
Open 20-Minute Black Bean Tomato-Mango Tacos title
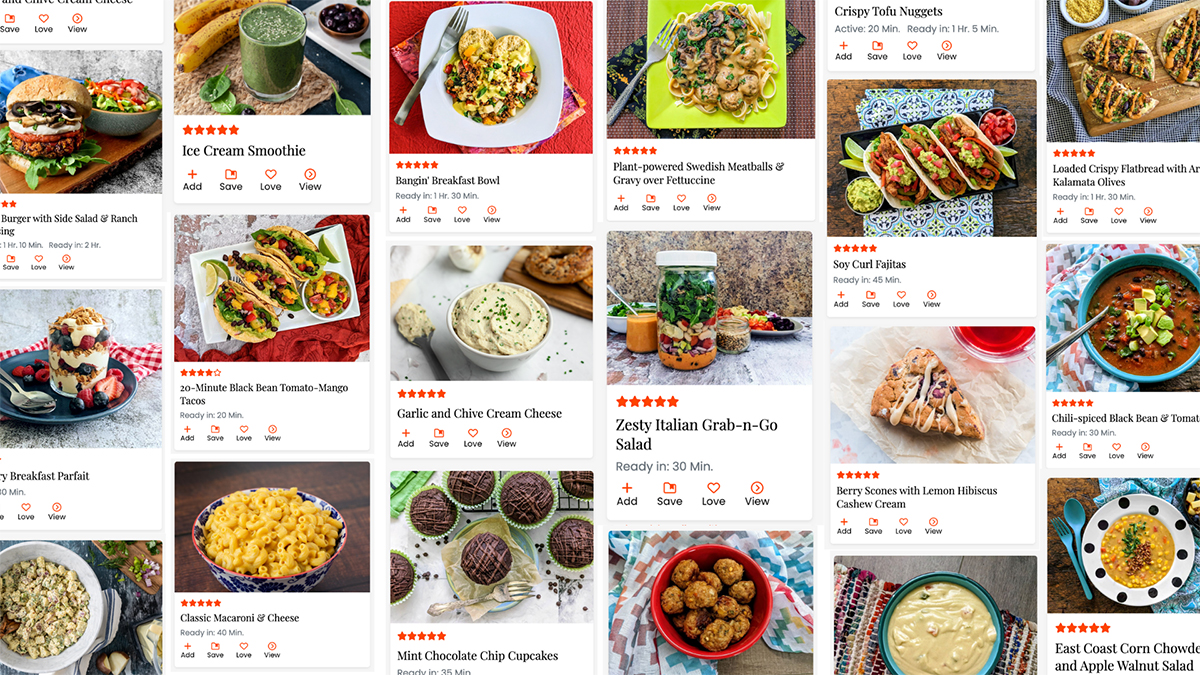click(264, 394)
